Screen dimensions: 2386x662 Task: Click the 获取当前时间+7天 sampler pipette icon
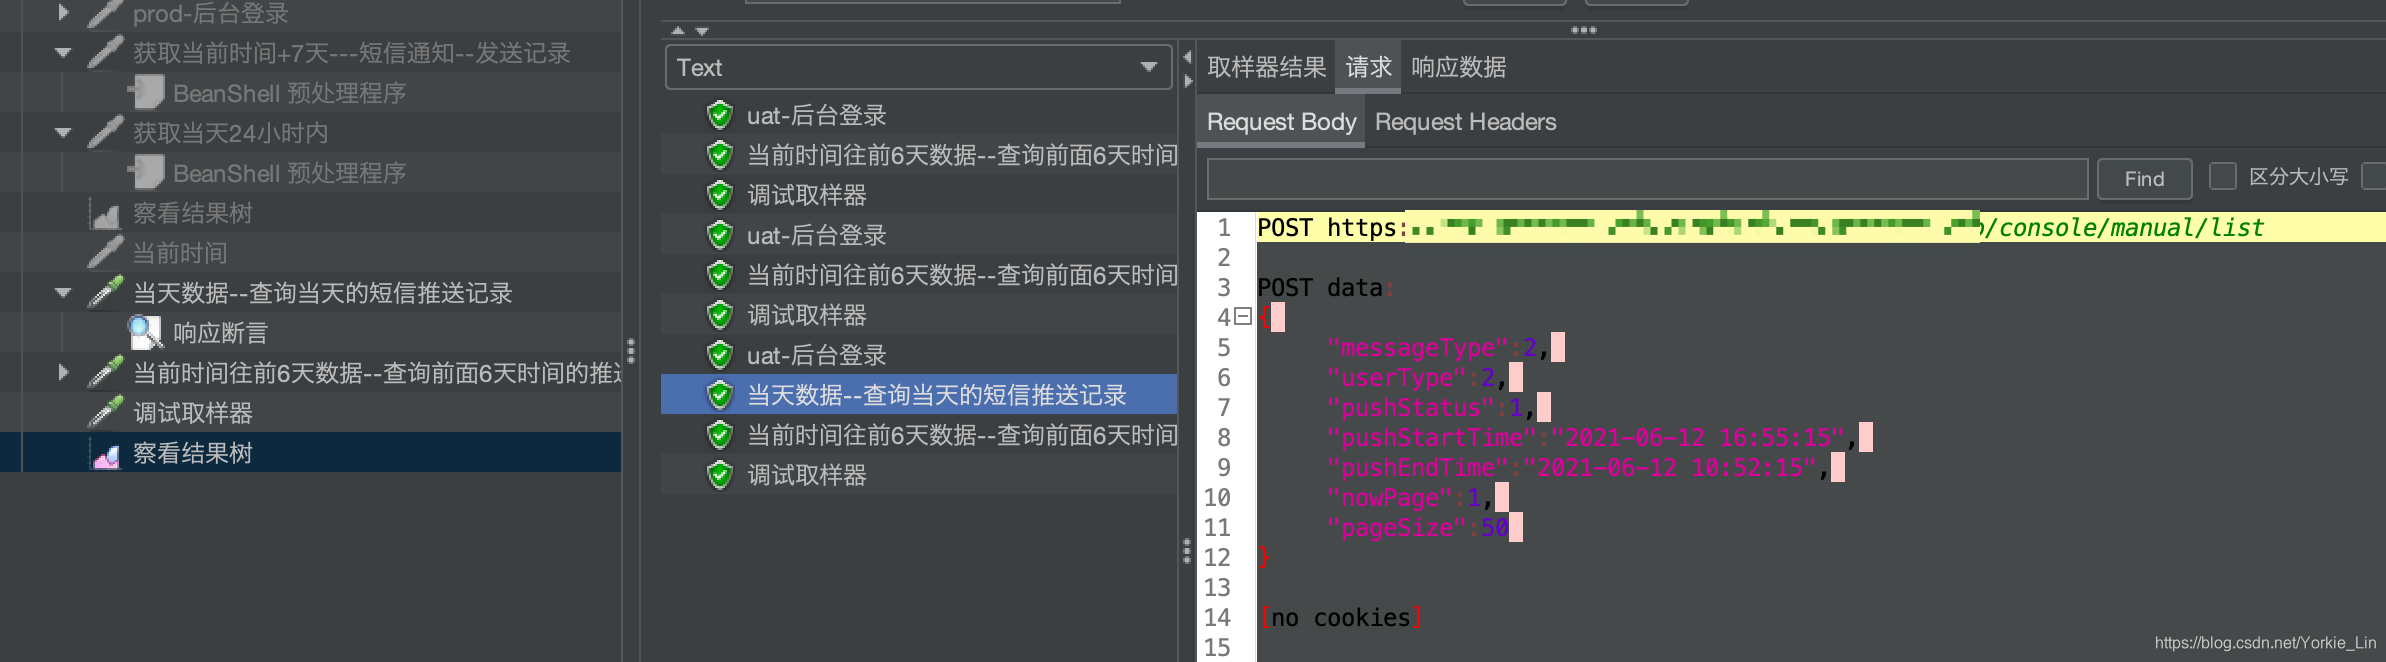coord(105,52)
